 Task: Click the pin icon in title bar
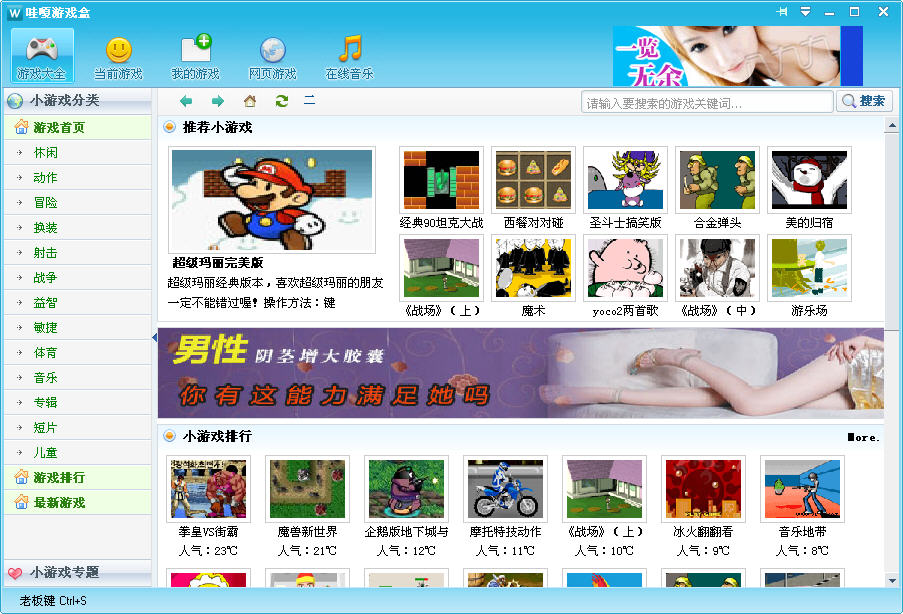coord(782,11)
